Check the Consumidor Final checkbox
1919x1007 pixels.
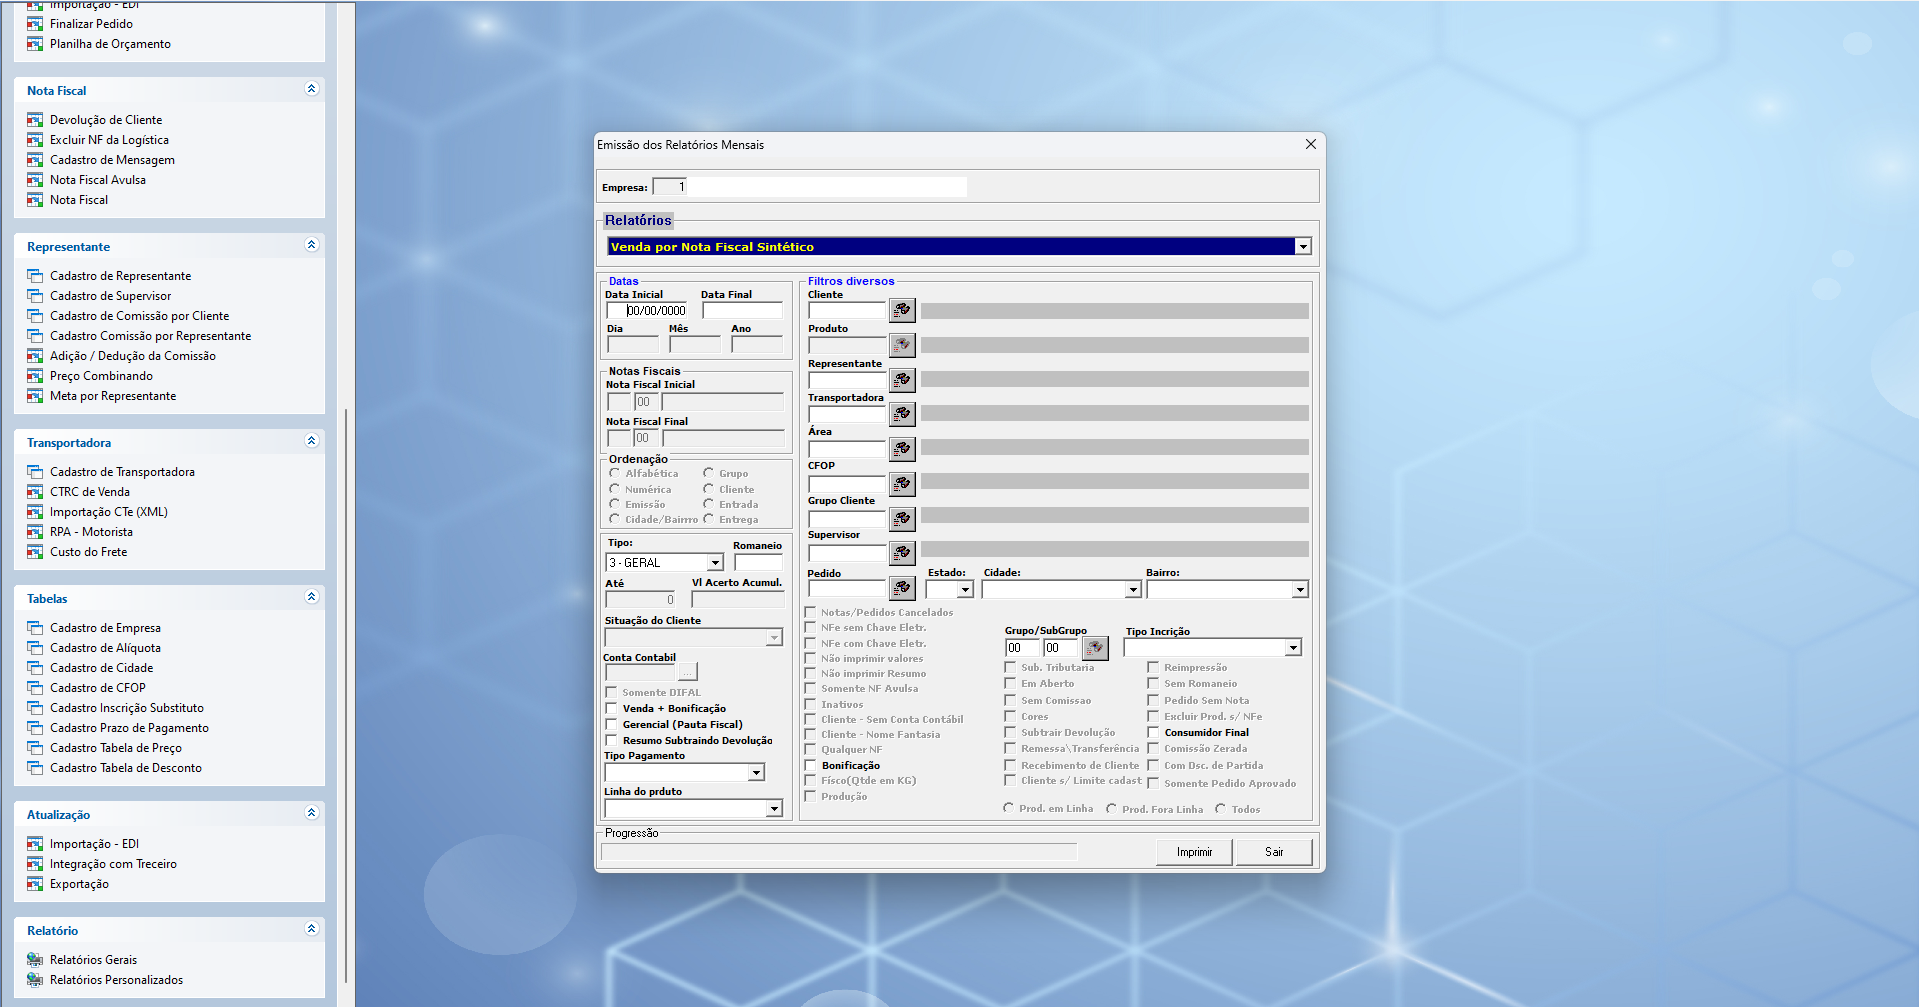tap(1153, 732)
